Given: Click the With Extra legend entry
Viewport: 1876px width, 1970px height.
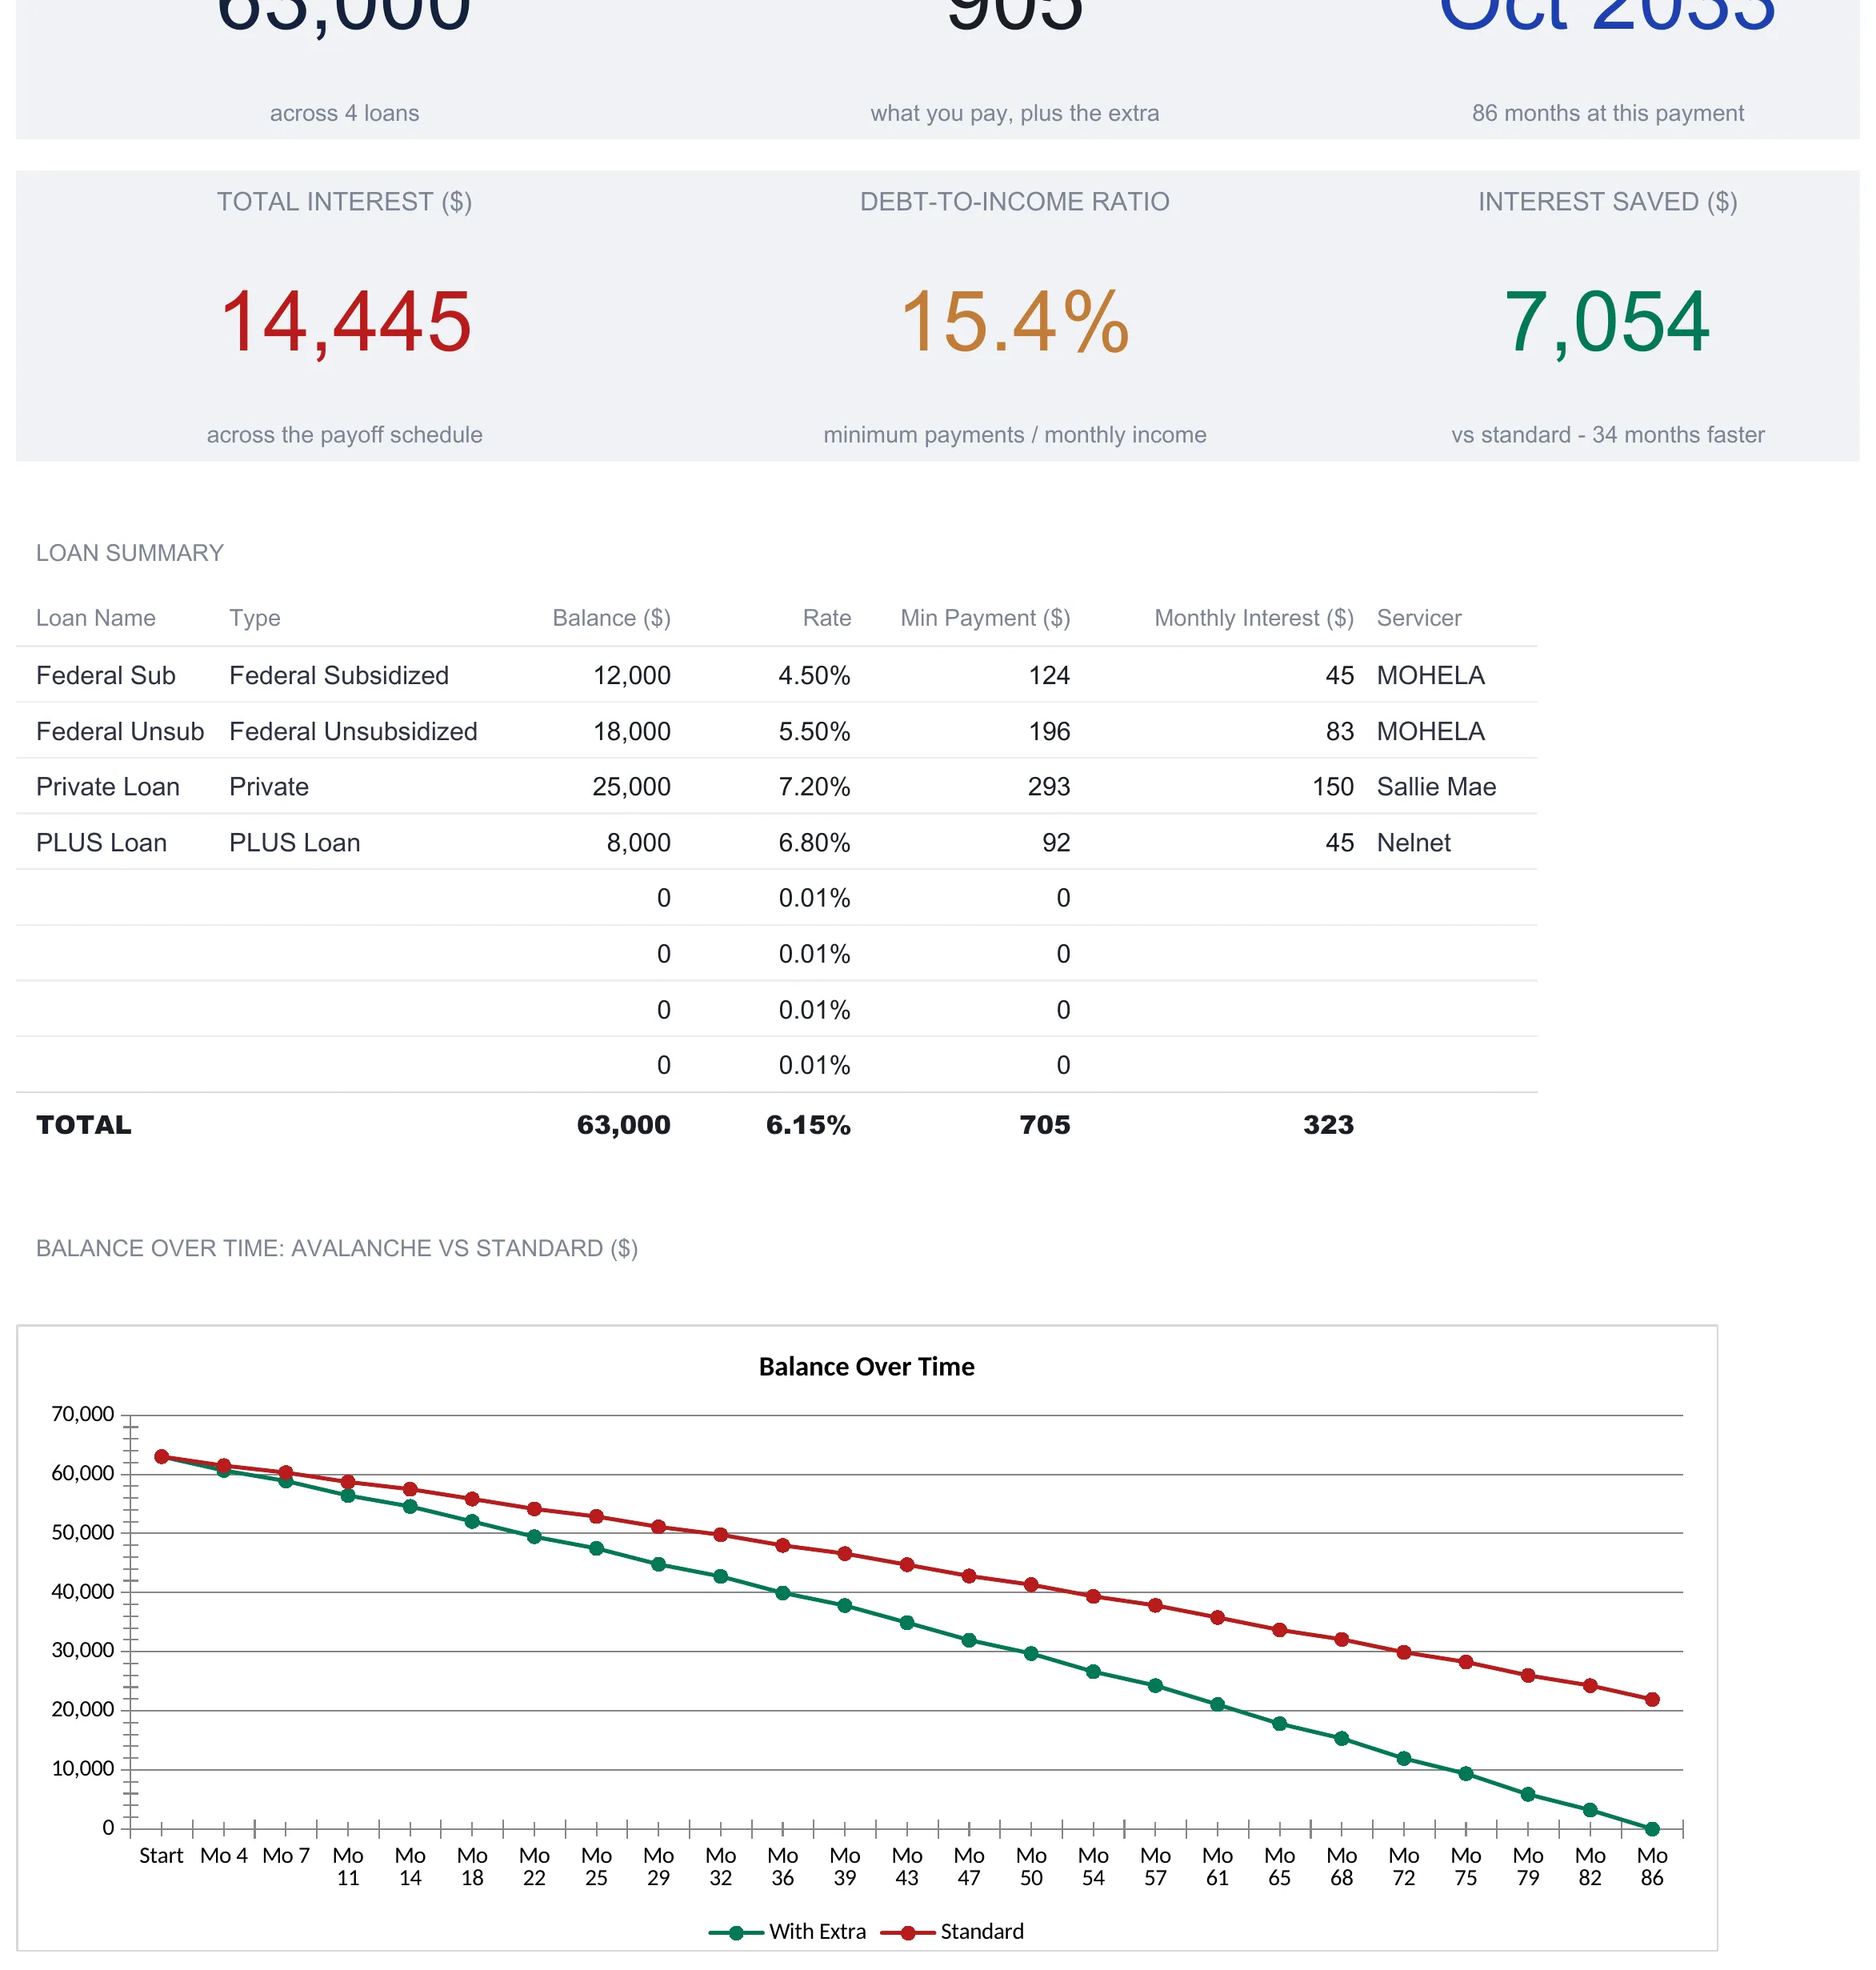Looking at the screenshot, I should (x=787, y=1931).
